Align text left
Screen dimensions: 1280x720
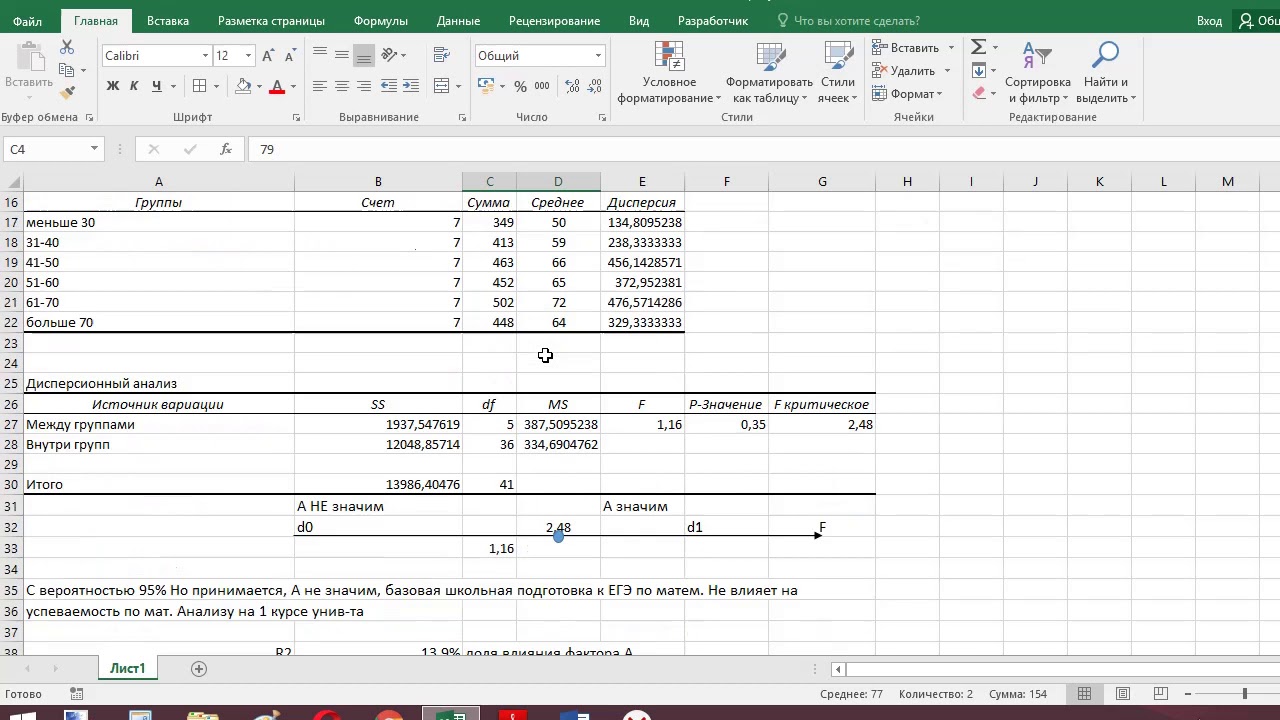click(320, 86)
